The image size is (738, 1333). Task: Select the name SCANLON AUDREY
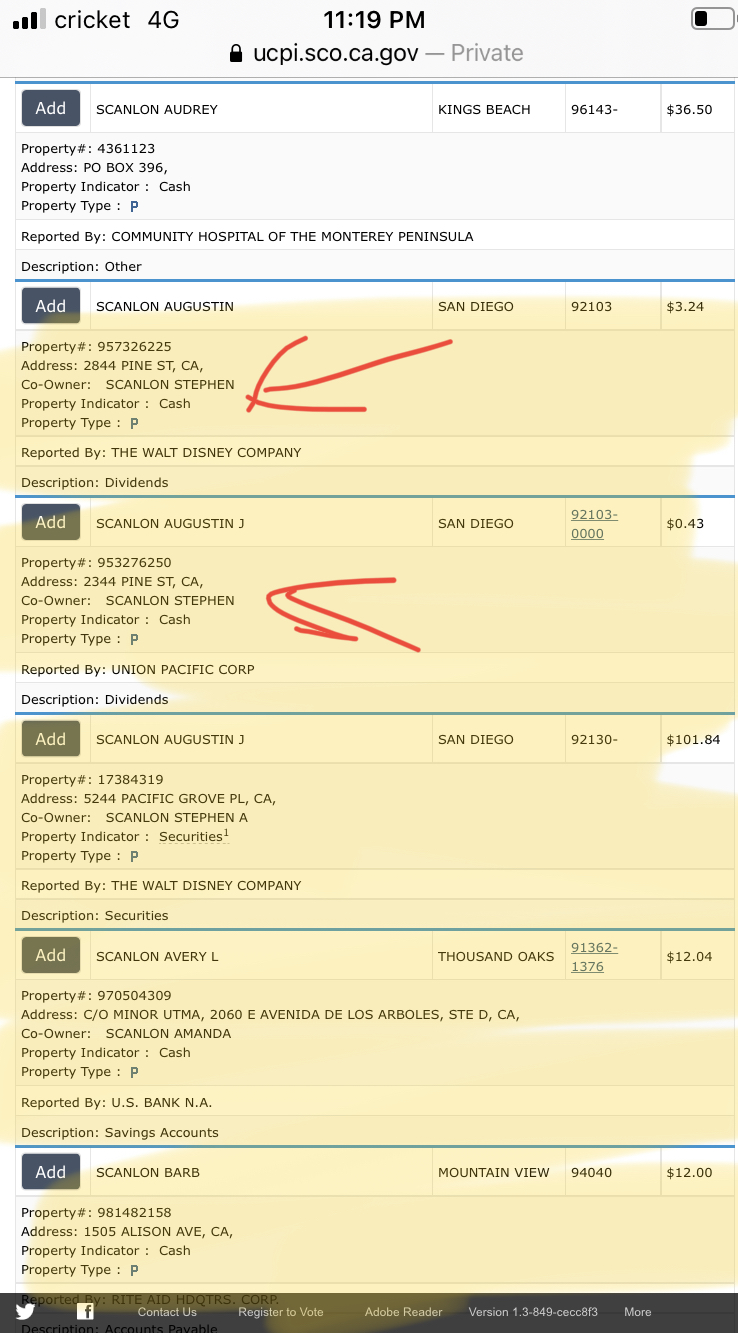(x=157, y=109)
